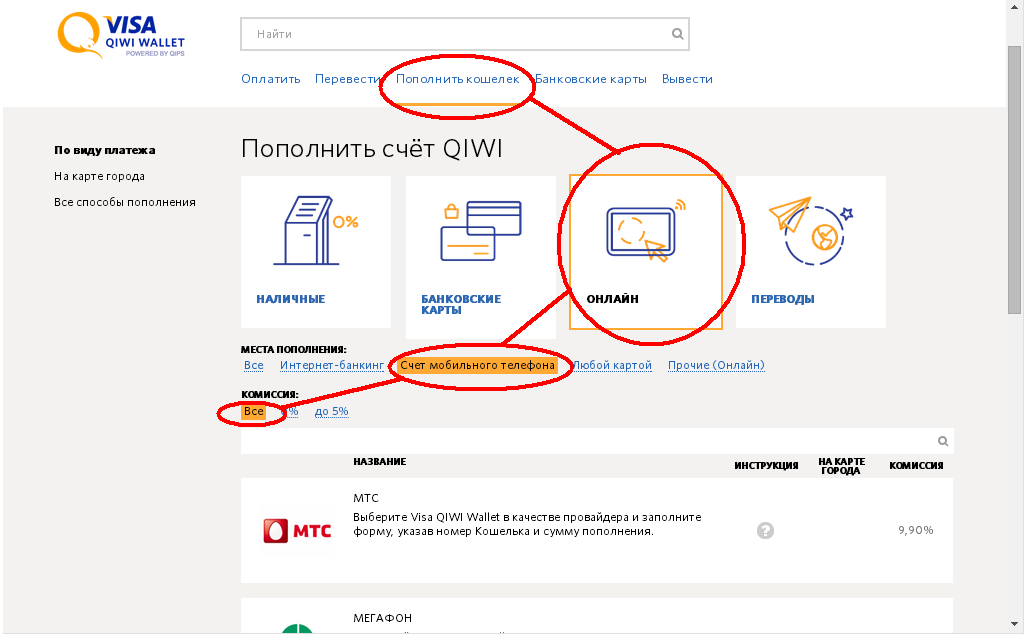Select the БАНКОВСКИЕ КАРТЫ category label
The image size is (1024, 634).
click(461, 304)
